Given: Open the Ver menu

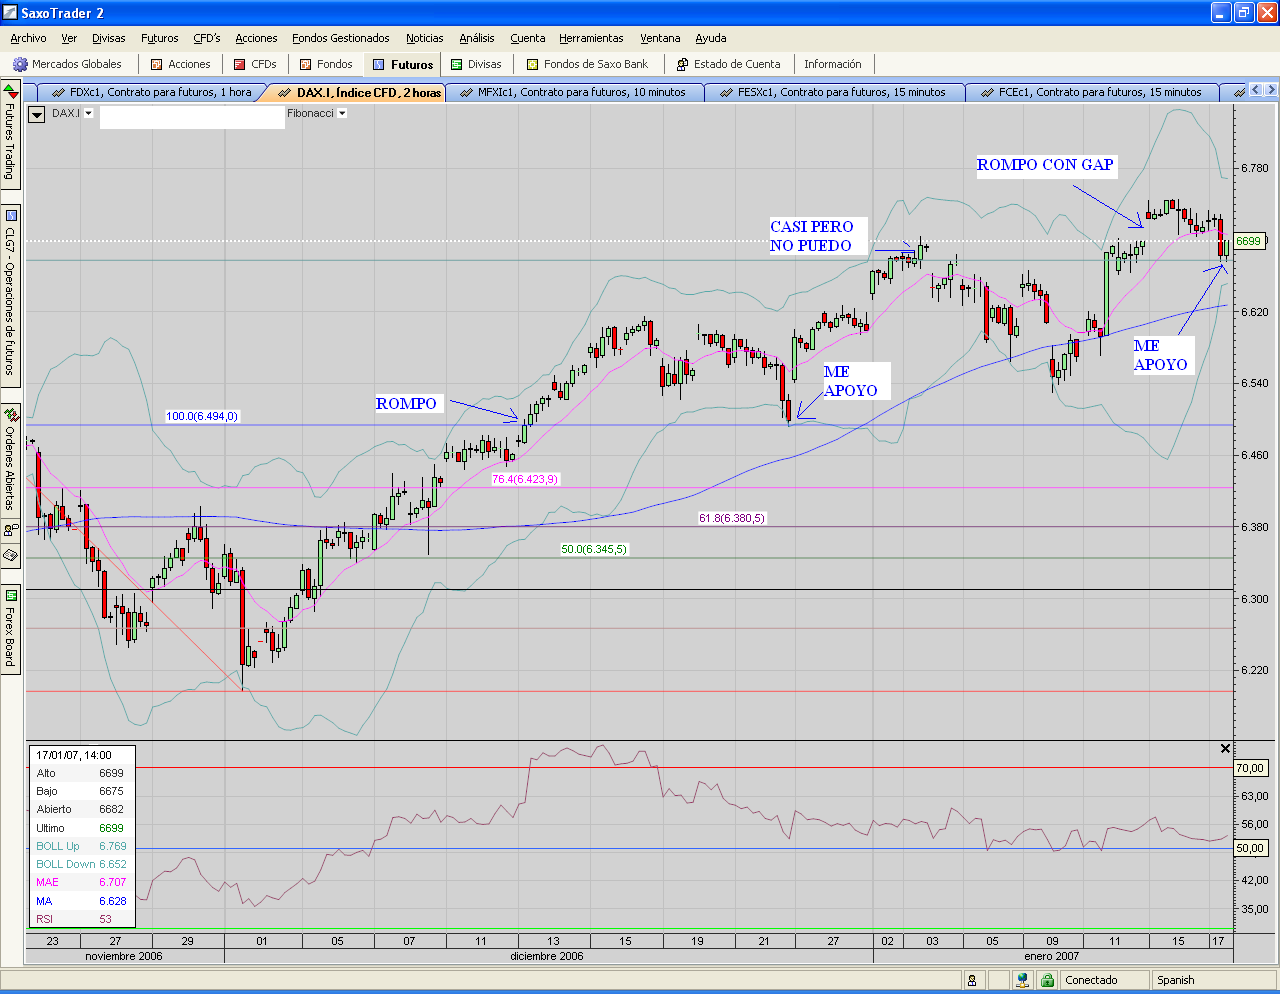Looking at the screenshot, I should pyautogui.click(x=69, y=38).
